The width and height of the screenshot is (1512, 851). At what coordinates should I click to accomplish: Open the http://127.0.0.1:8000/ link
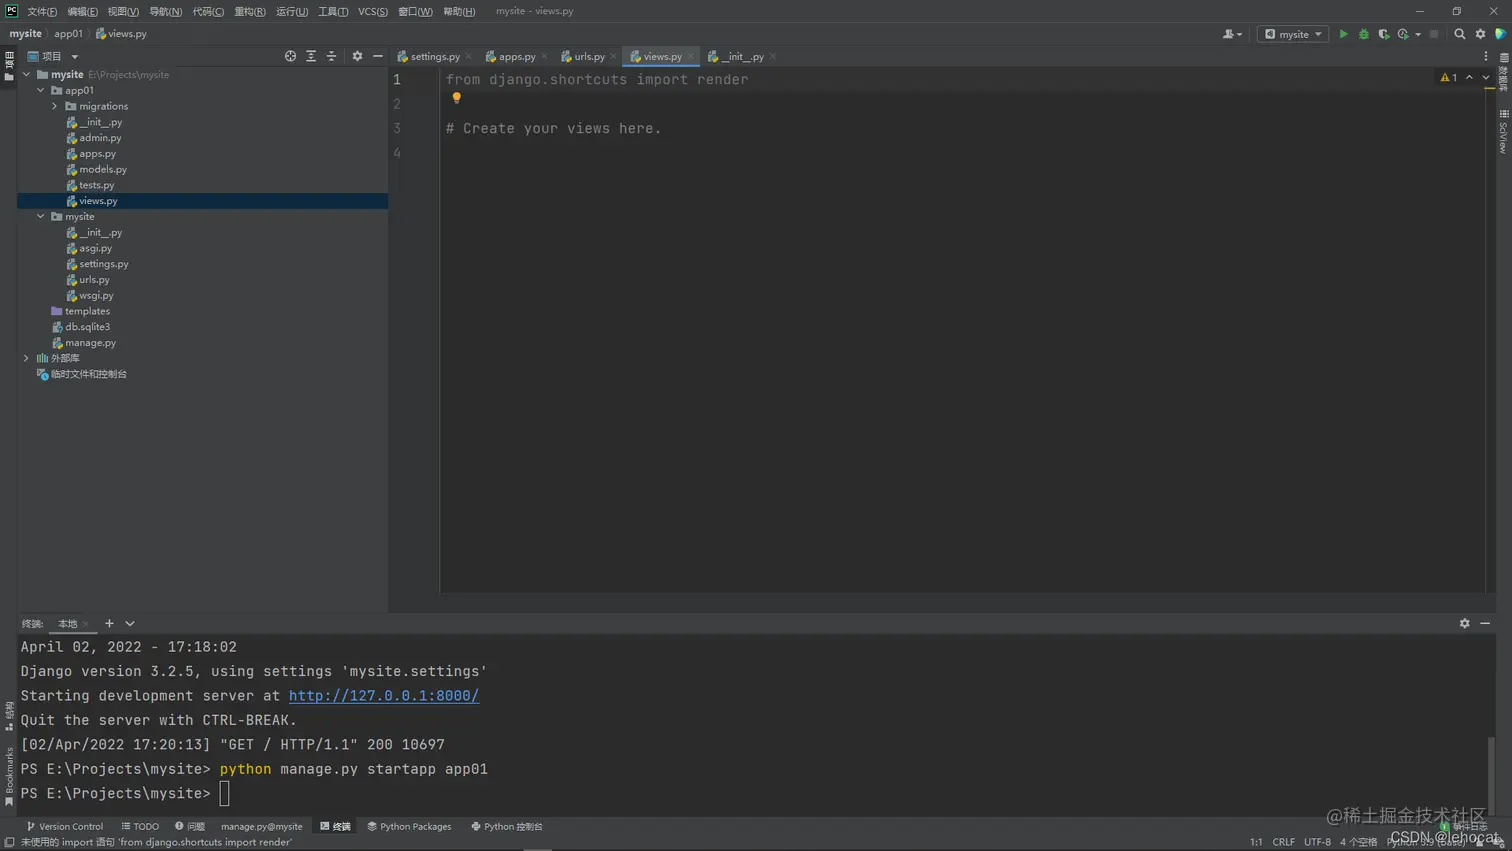[384, 696]
